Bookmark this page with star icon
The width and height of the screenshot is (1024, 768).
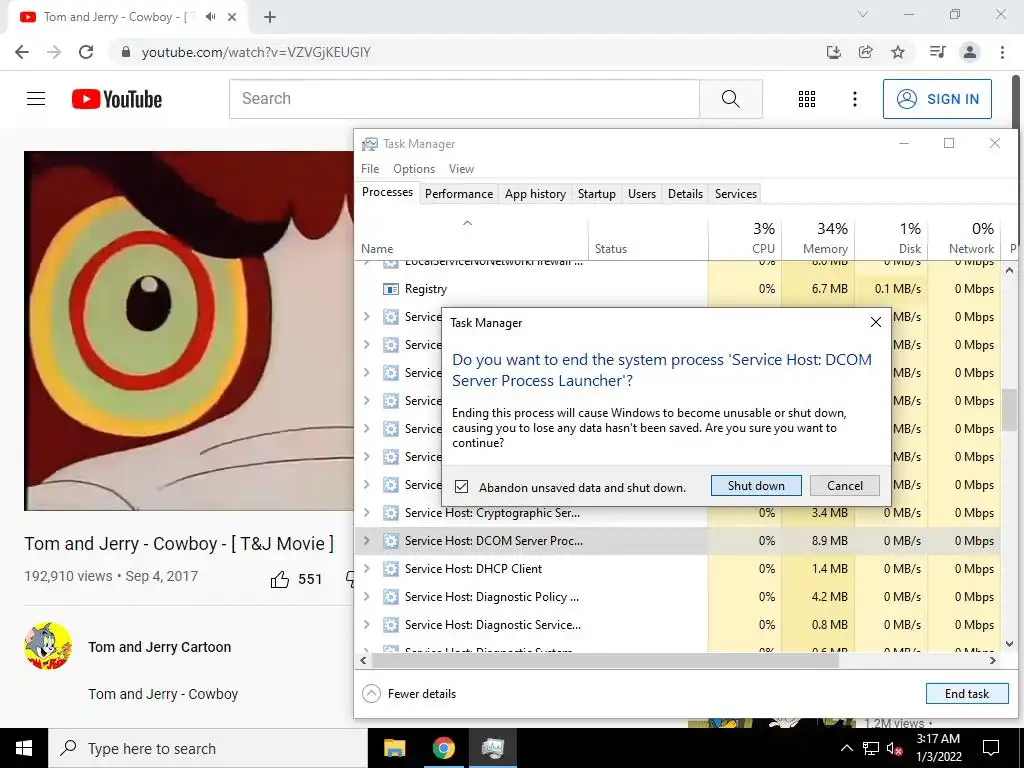pyautogui.click(x=898, y=52)
